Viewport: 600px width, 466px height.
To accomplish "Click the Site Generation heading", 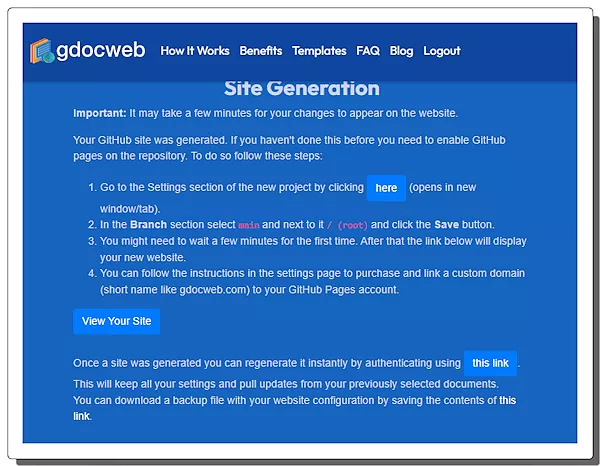I will (x=302, y=88).
